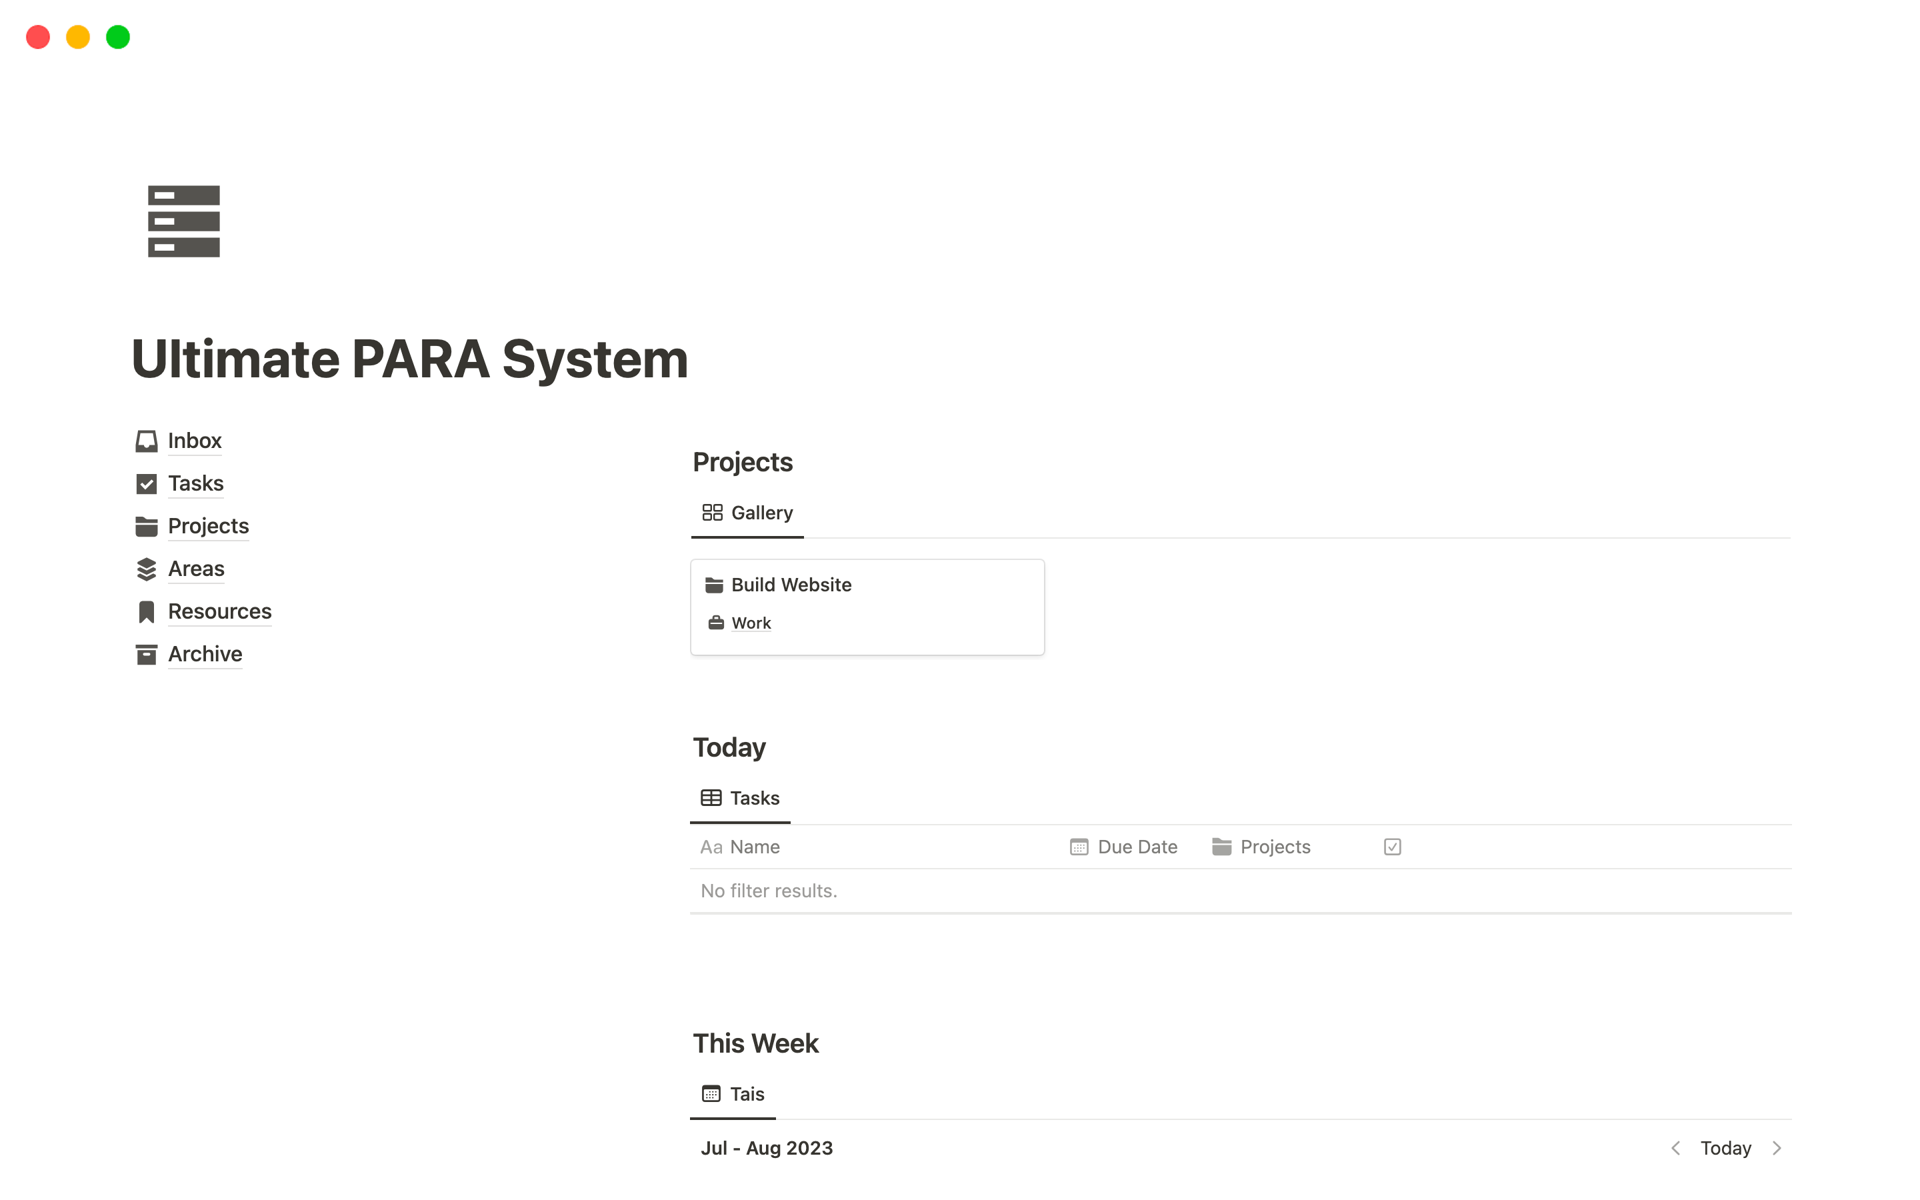Jump to Today in the calendar
The height and width of the screenshot is (1200, 1920).
click(1726, 1148)
